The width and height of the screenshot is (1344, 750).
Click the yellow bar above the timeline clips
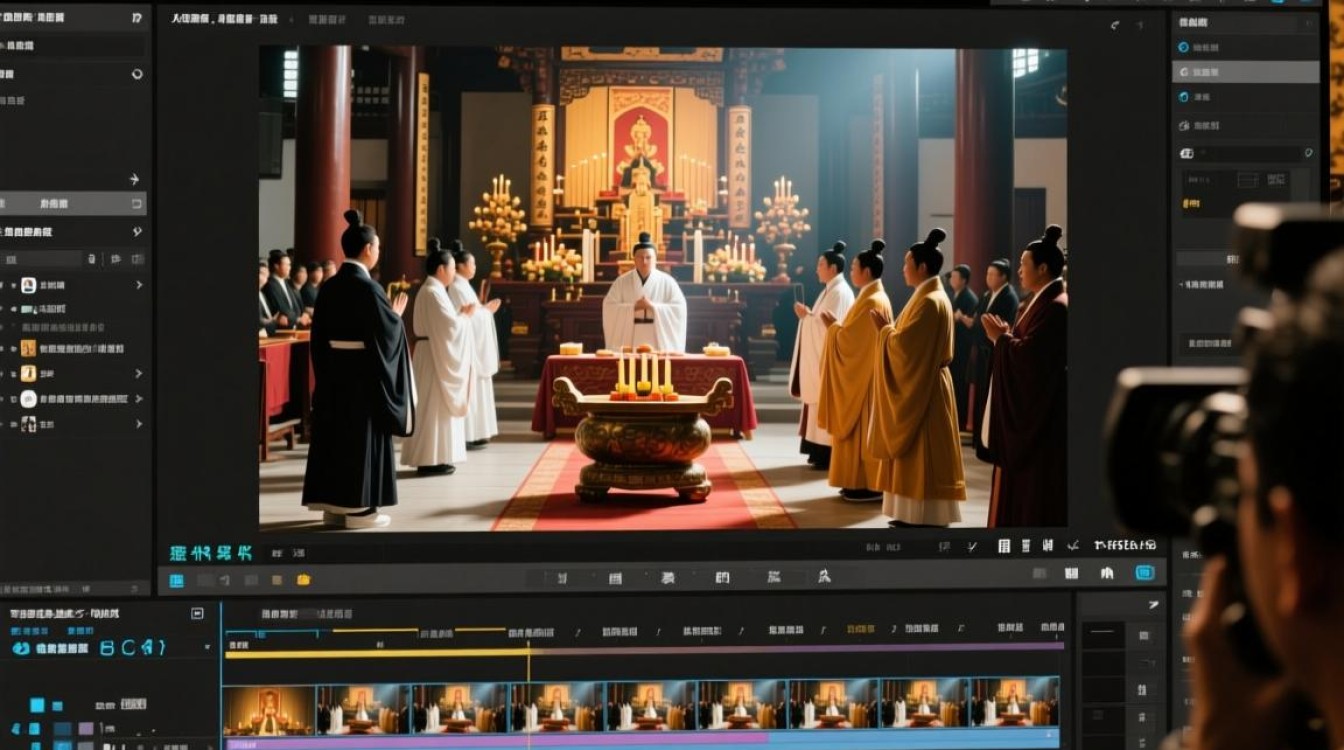[377, 653]
